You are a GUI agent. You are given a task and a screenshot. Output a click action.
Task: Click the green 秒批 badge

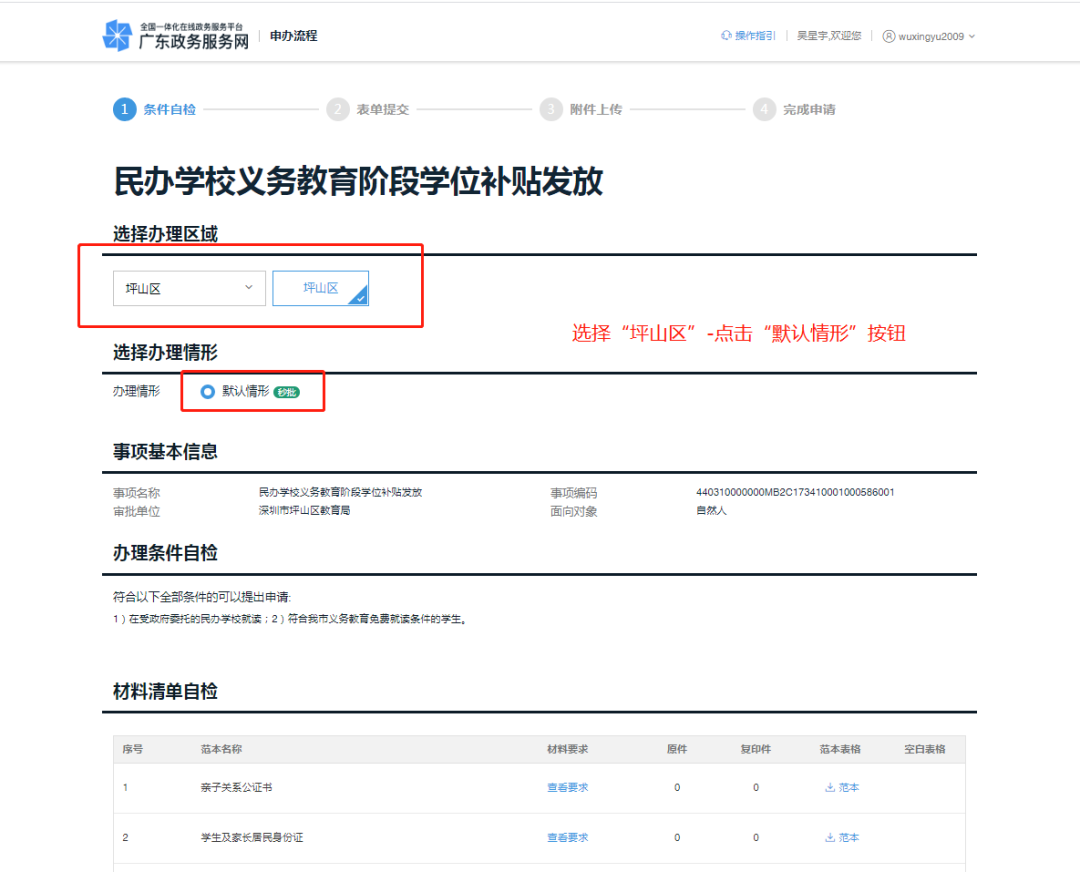pyautogui.click(x=287, y=392)
